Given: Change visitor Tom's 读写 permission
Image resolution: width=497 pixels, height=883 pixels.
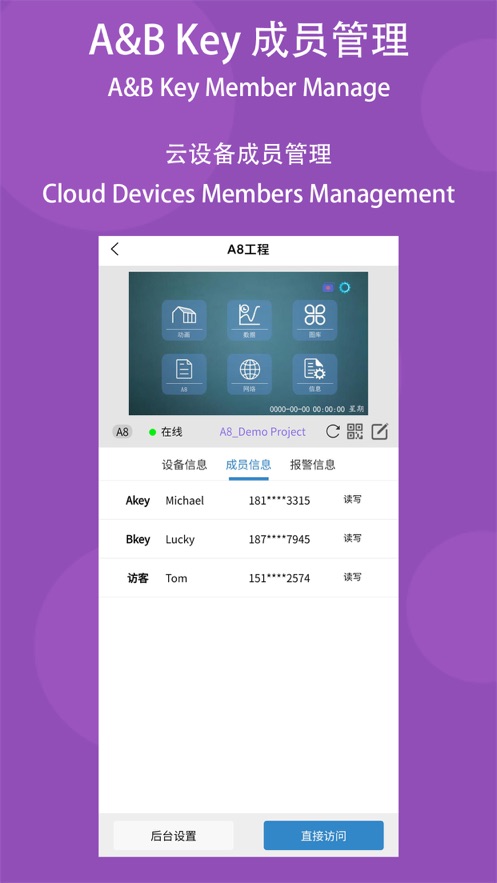Looking at the screenshot, I should pos(352,577).
